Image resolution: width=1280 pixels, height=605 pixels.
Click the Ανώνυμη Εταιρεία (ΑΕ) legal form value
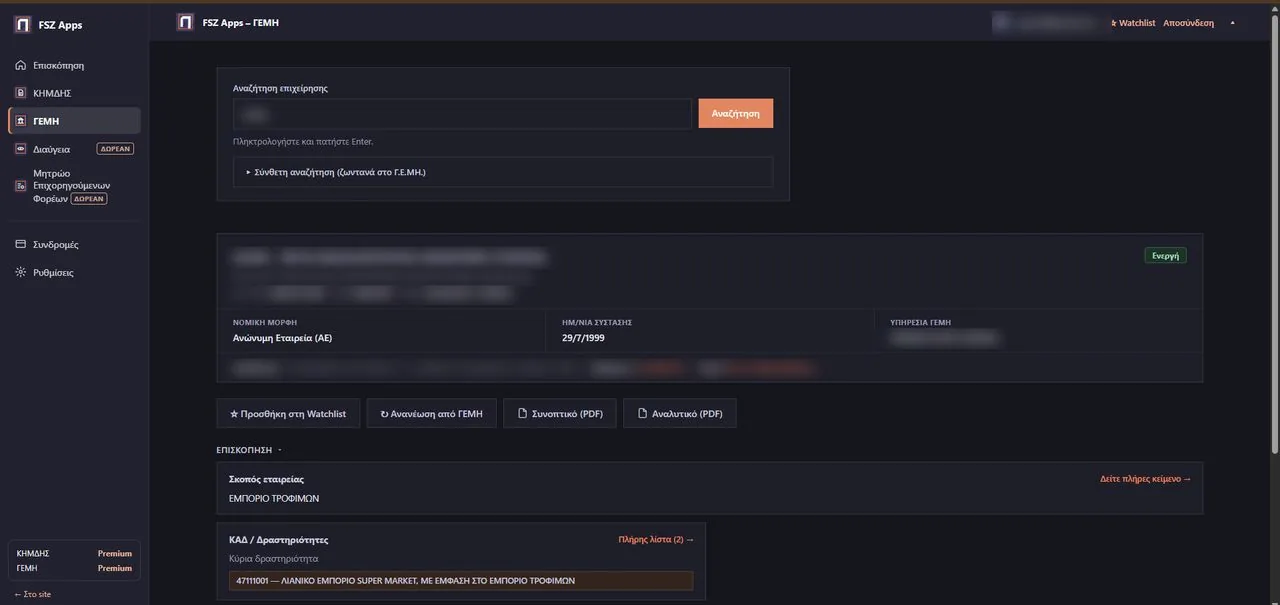[x=282, y=338]
